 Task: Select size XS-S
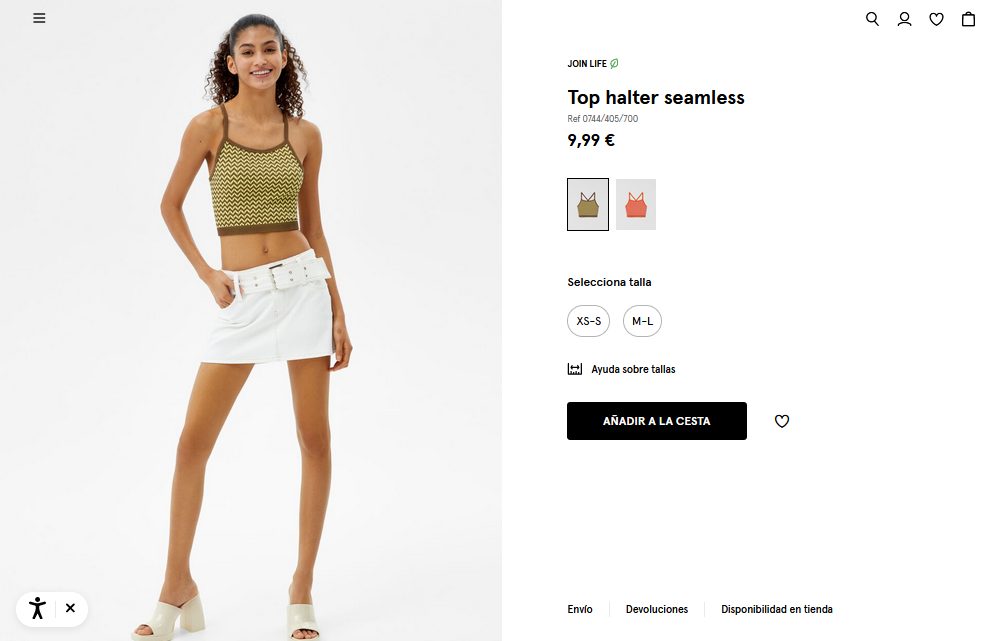(x=588, y=321)
